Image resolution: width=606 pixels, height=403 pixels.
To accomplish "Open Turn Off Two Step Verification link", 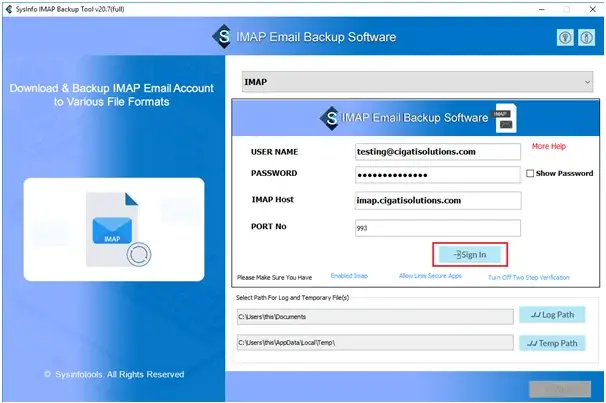I will click(529, 277).
